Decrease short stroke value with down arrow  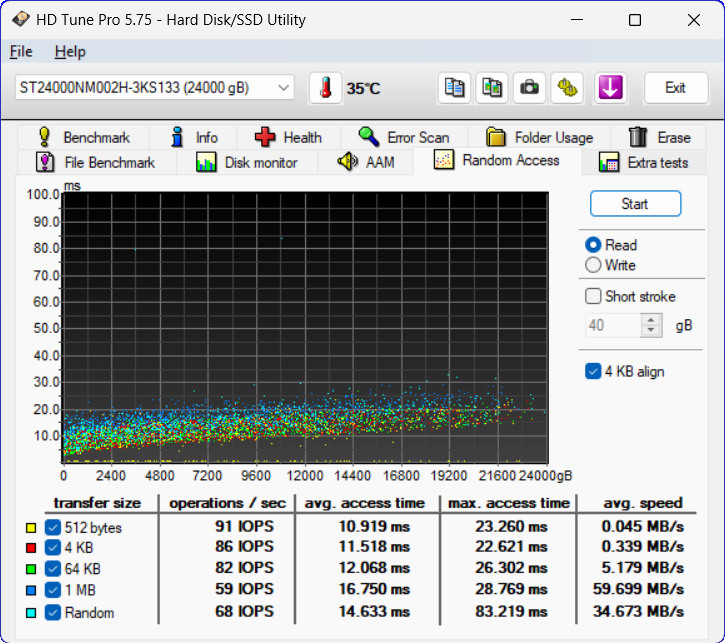click(x=651, y=330)
